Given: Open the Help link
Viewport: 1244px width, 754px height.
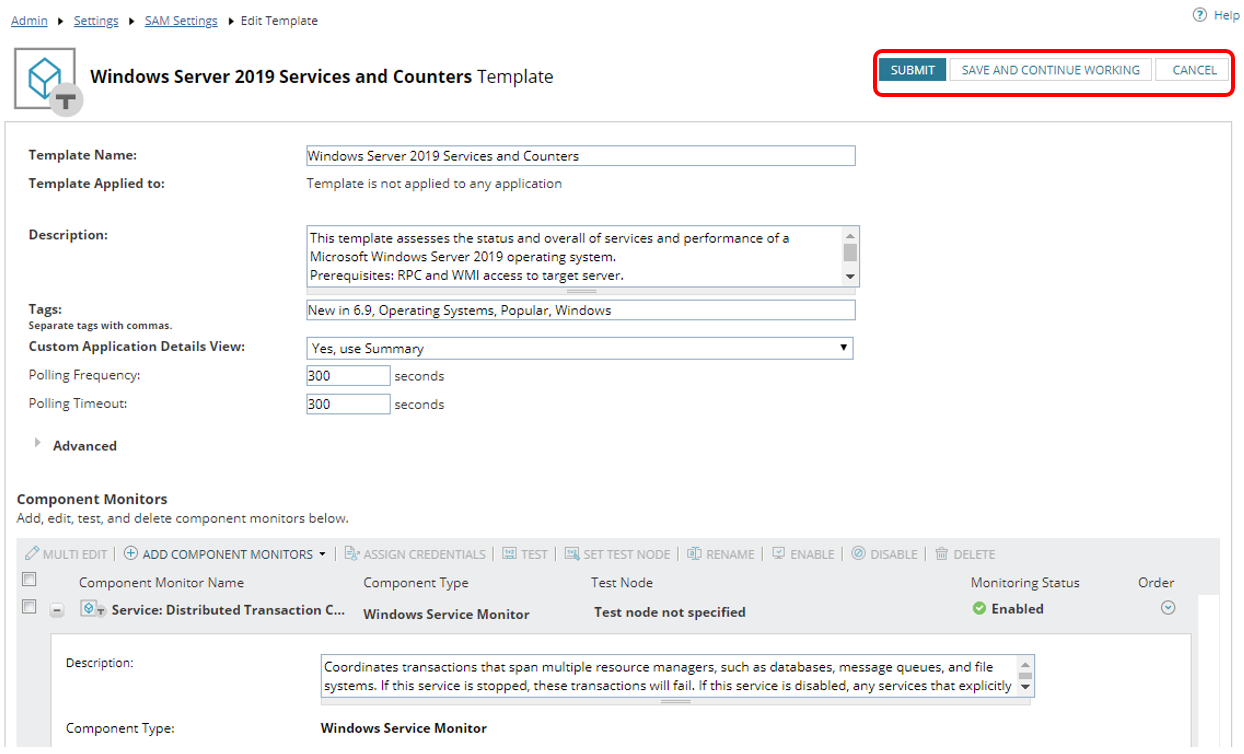Looking at the screenshot, I should coord(1226,15).
